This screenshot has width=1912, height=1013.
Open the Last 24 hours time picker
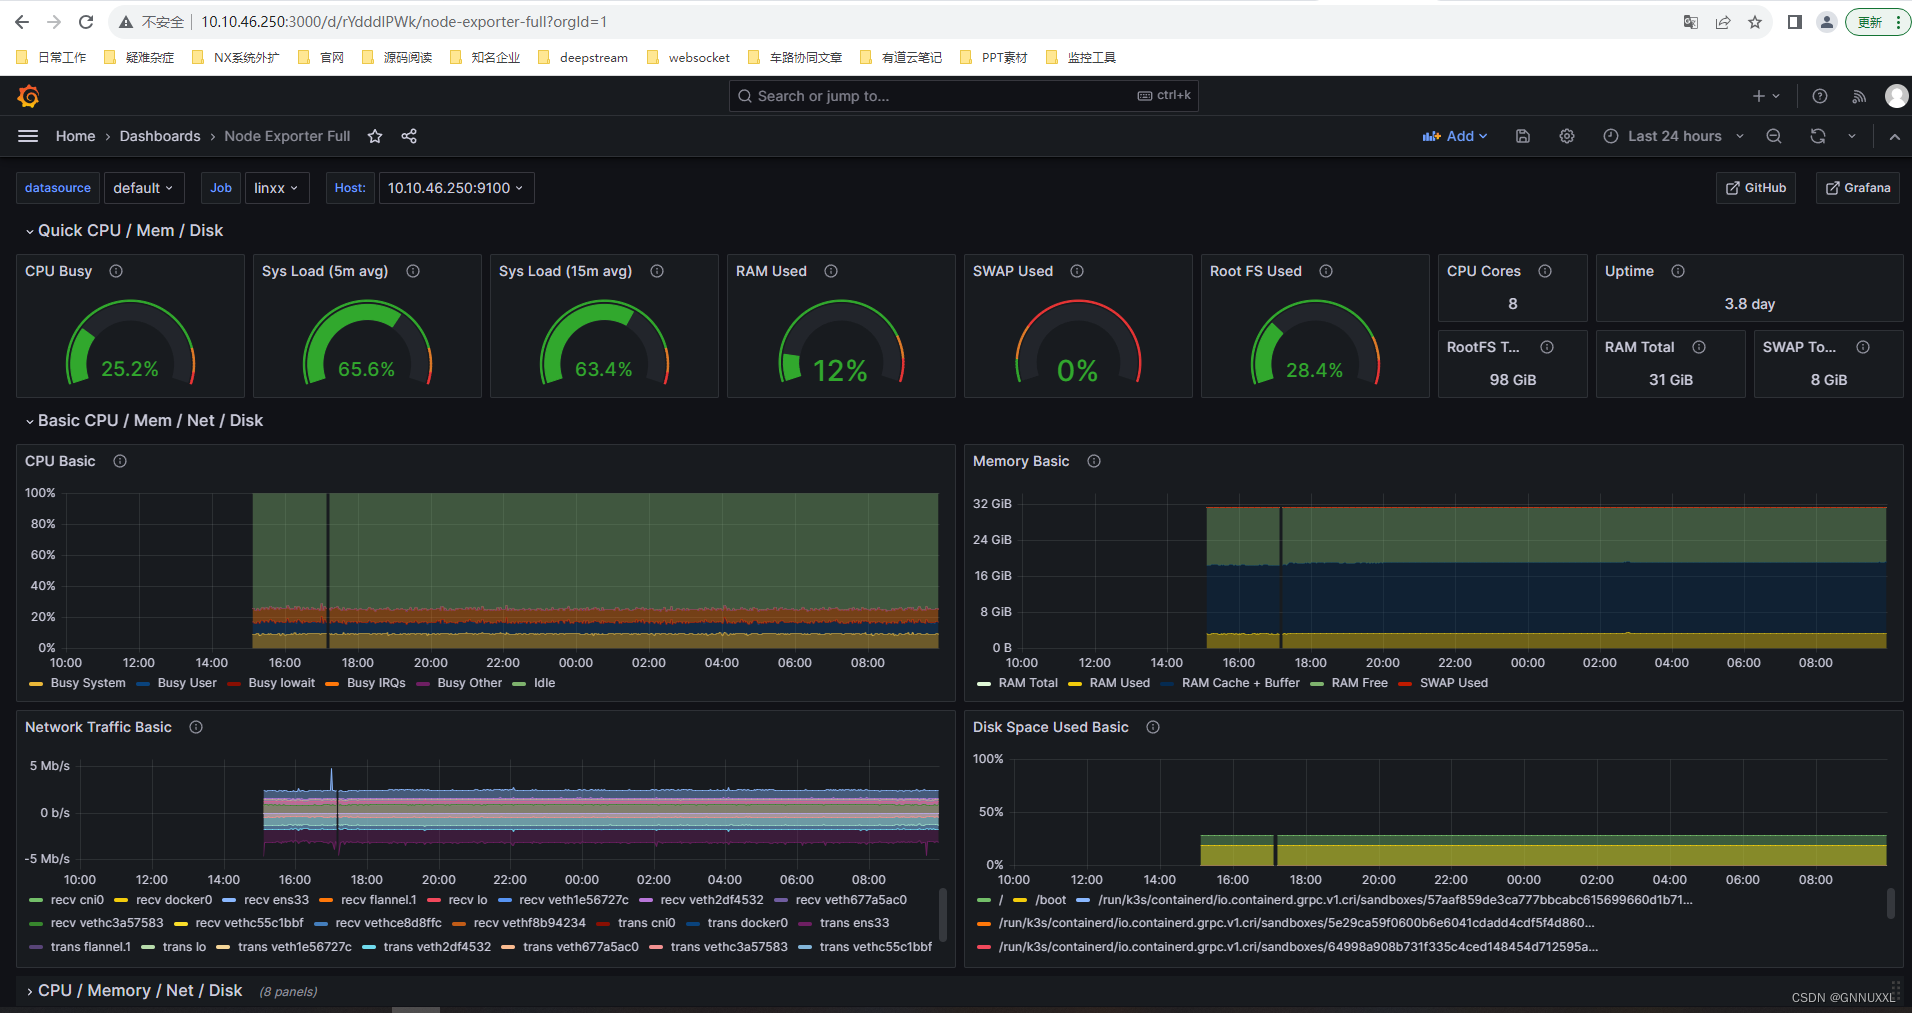pyautogui.click(x=1674, y=136)
